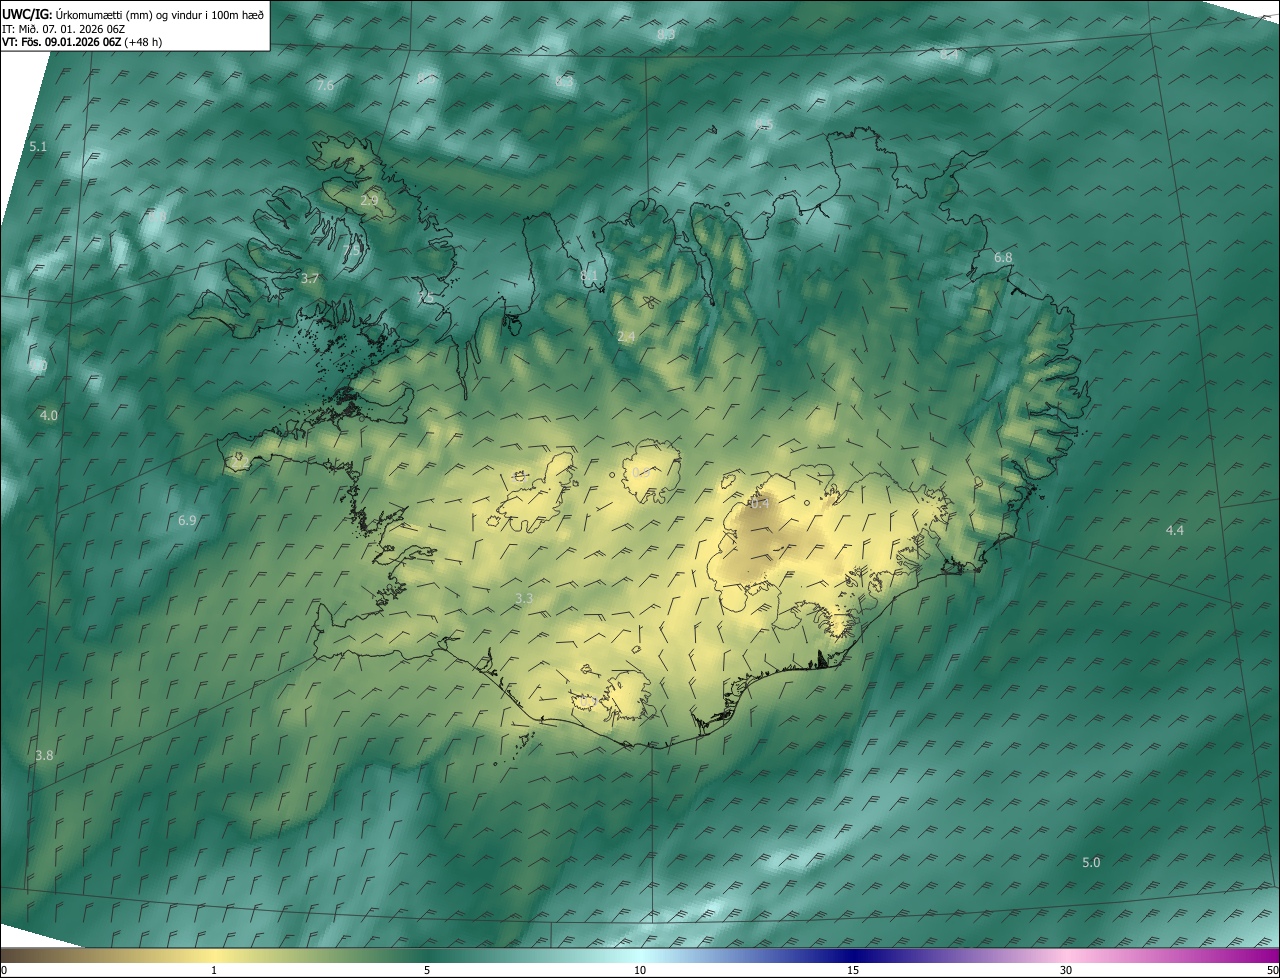Click the 7.6 value label
The image size is (1280, 978).
(x=325, y=86)
